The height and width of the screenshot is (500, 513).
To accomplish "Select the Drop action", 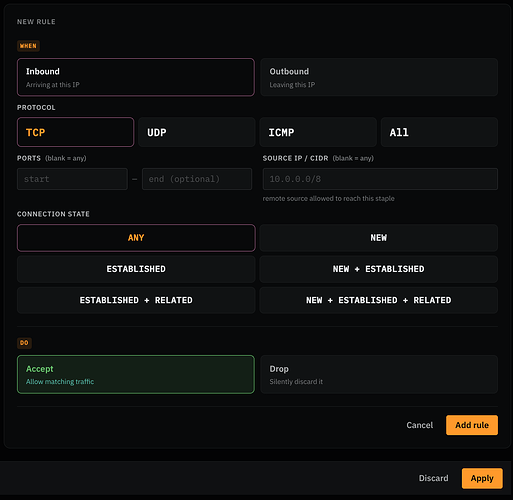I will pos(379,374).
